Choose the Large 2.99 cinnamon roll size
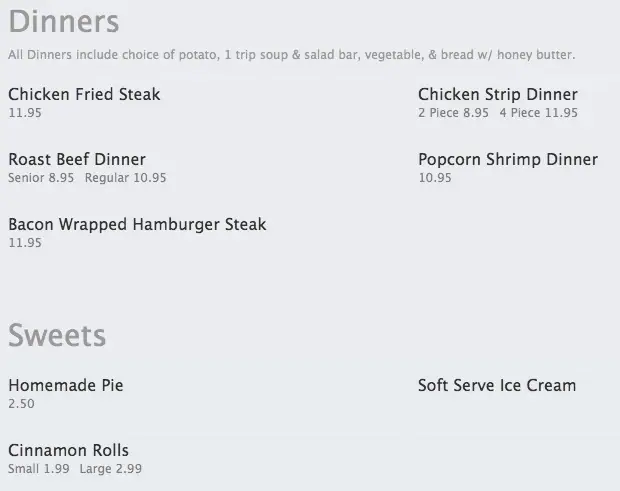Viewport: 620px width, 491px height. tap(110, 469)
